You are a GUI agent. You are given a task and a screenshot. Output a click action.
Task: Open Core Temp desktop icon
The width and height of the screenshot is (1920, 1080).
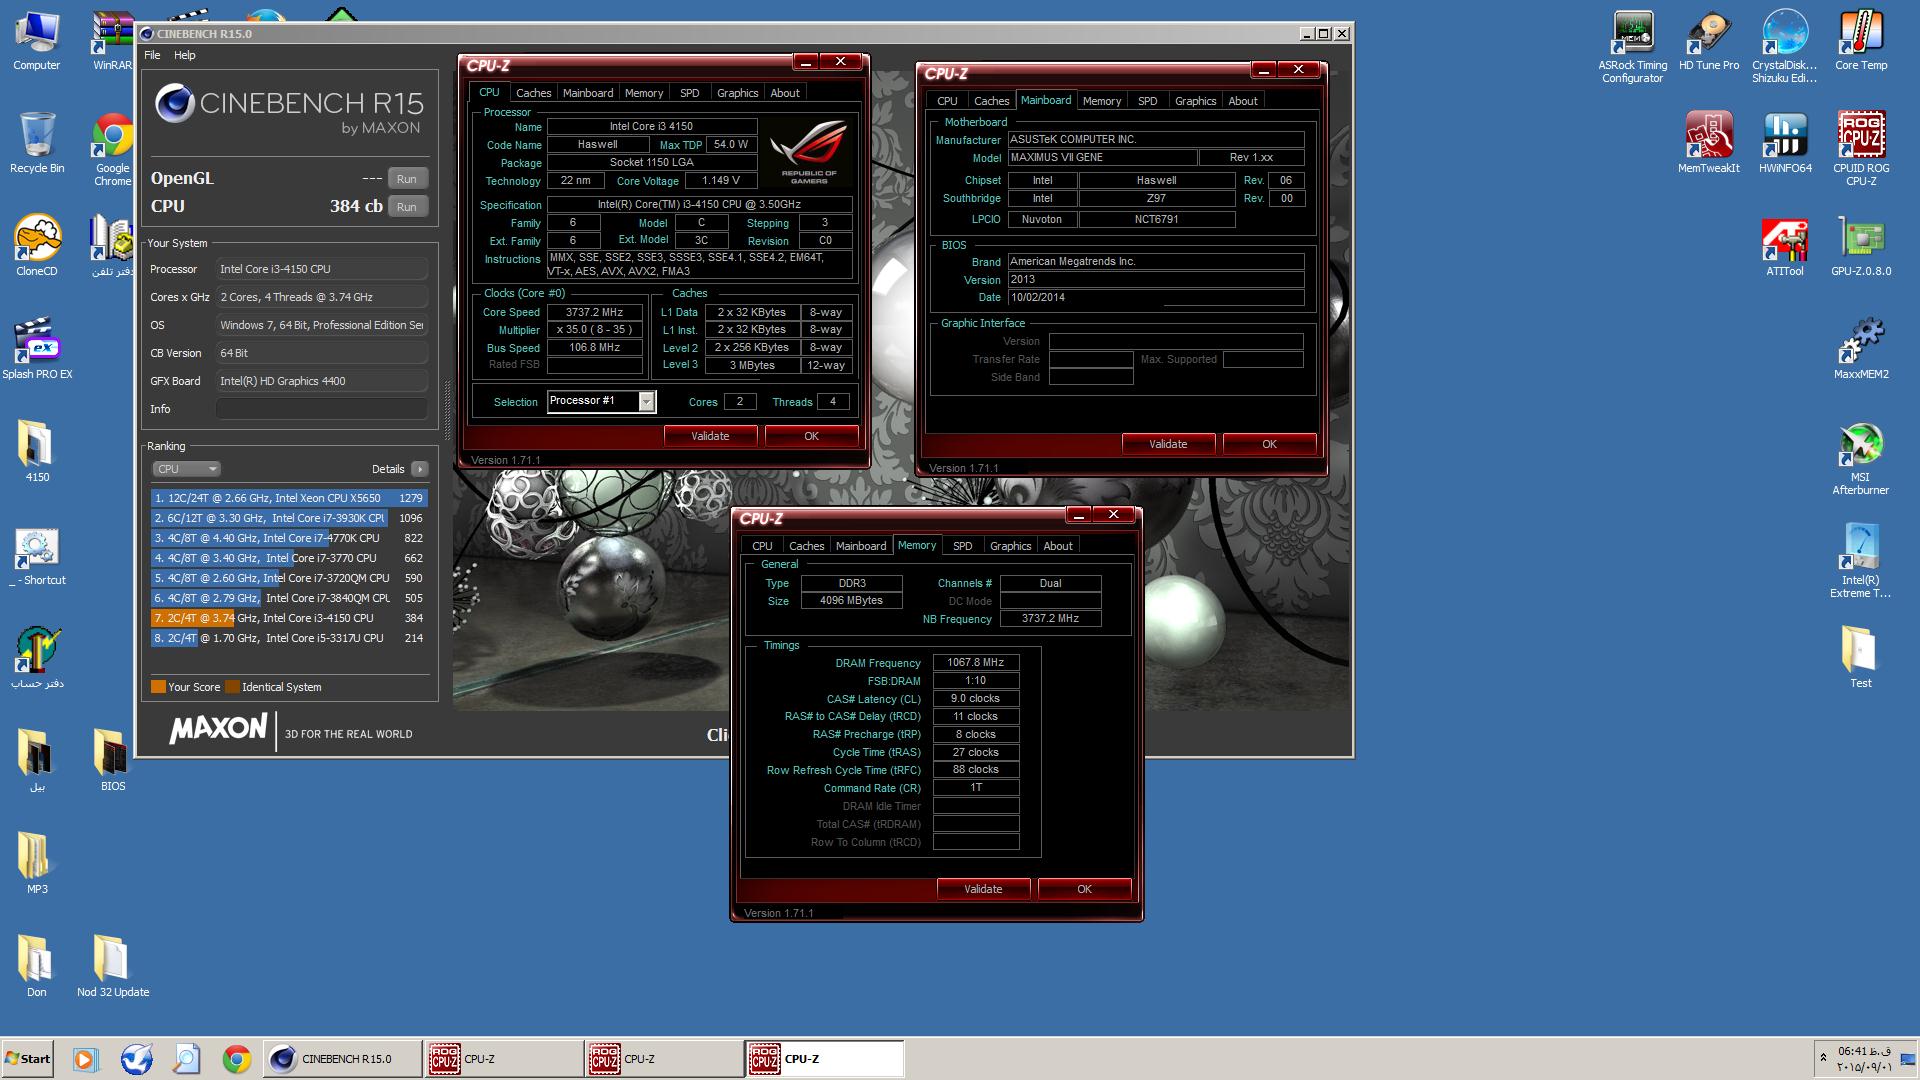pos(1861,41)
